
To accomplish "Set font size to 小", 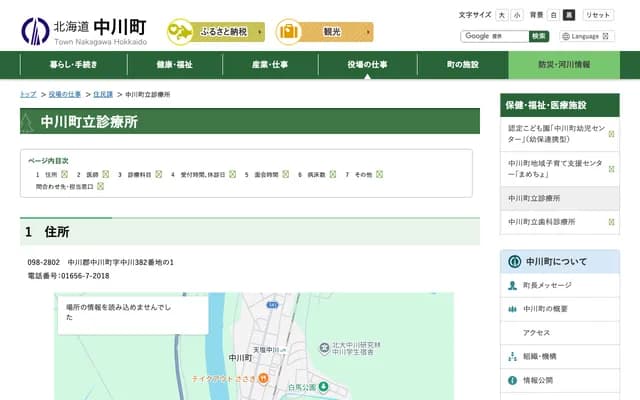I will [x=517, y=15].
